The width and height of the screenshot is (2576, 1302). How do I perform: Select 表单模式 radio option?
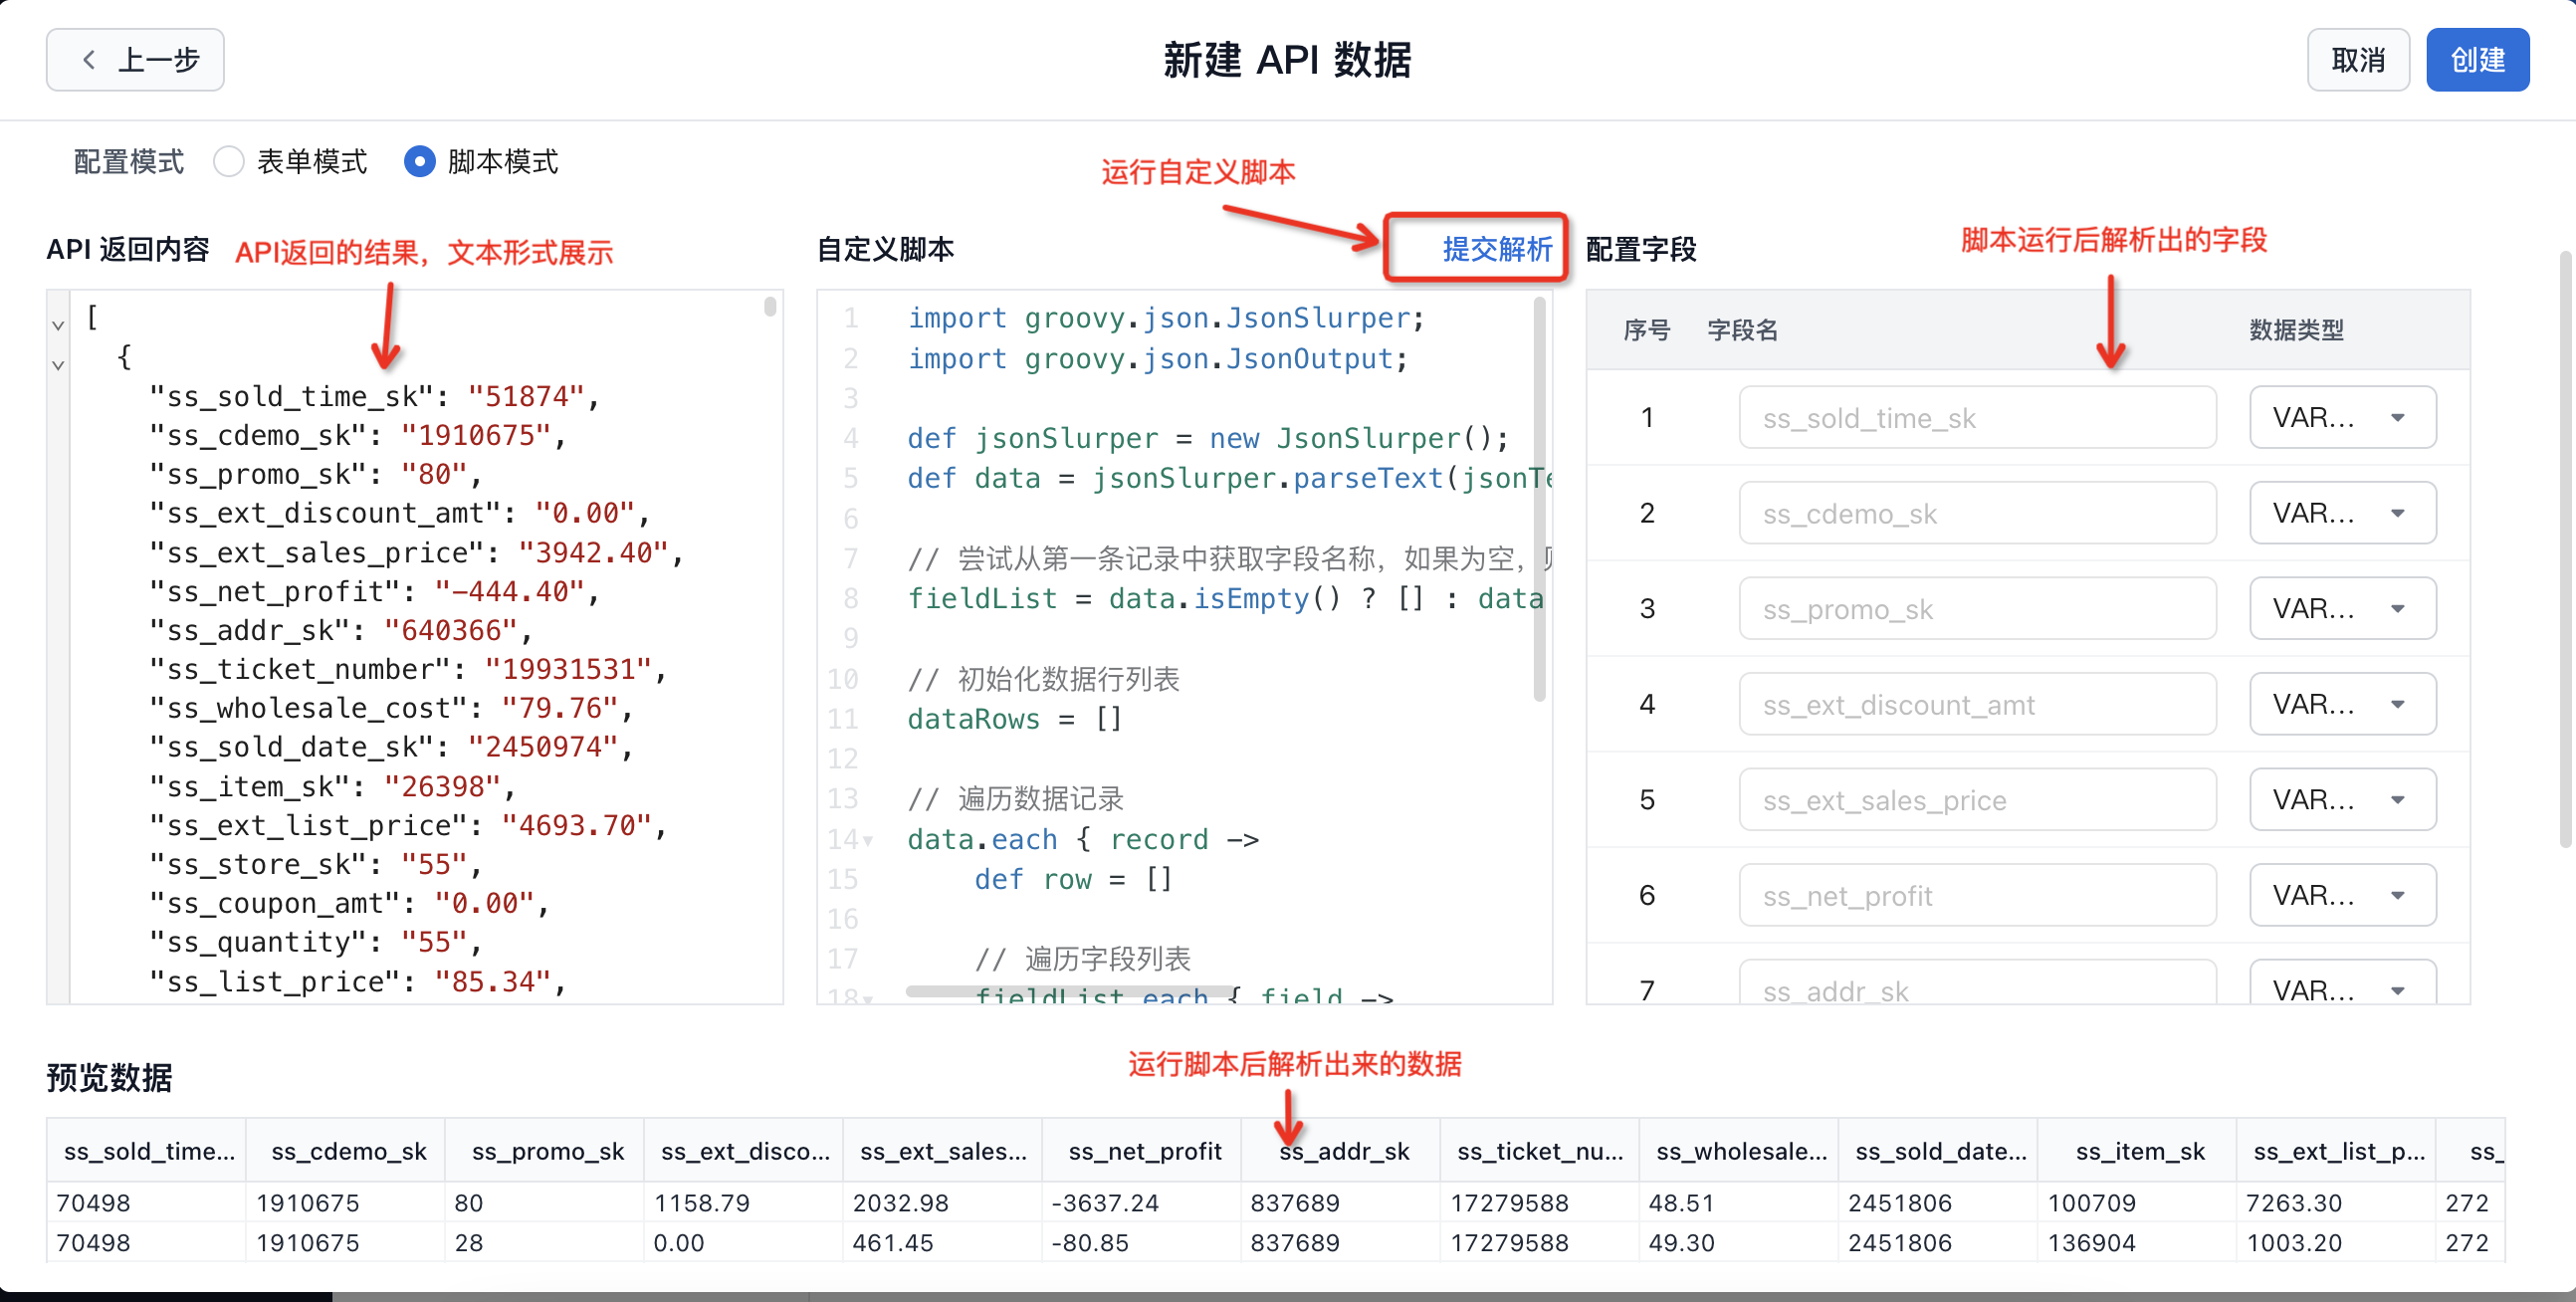pyautogui.click(x=229, y=161)
